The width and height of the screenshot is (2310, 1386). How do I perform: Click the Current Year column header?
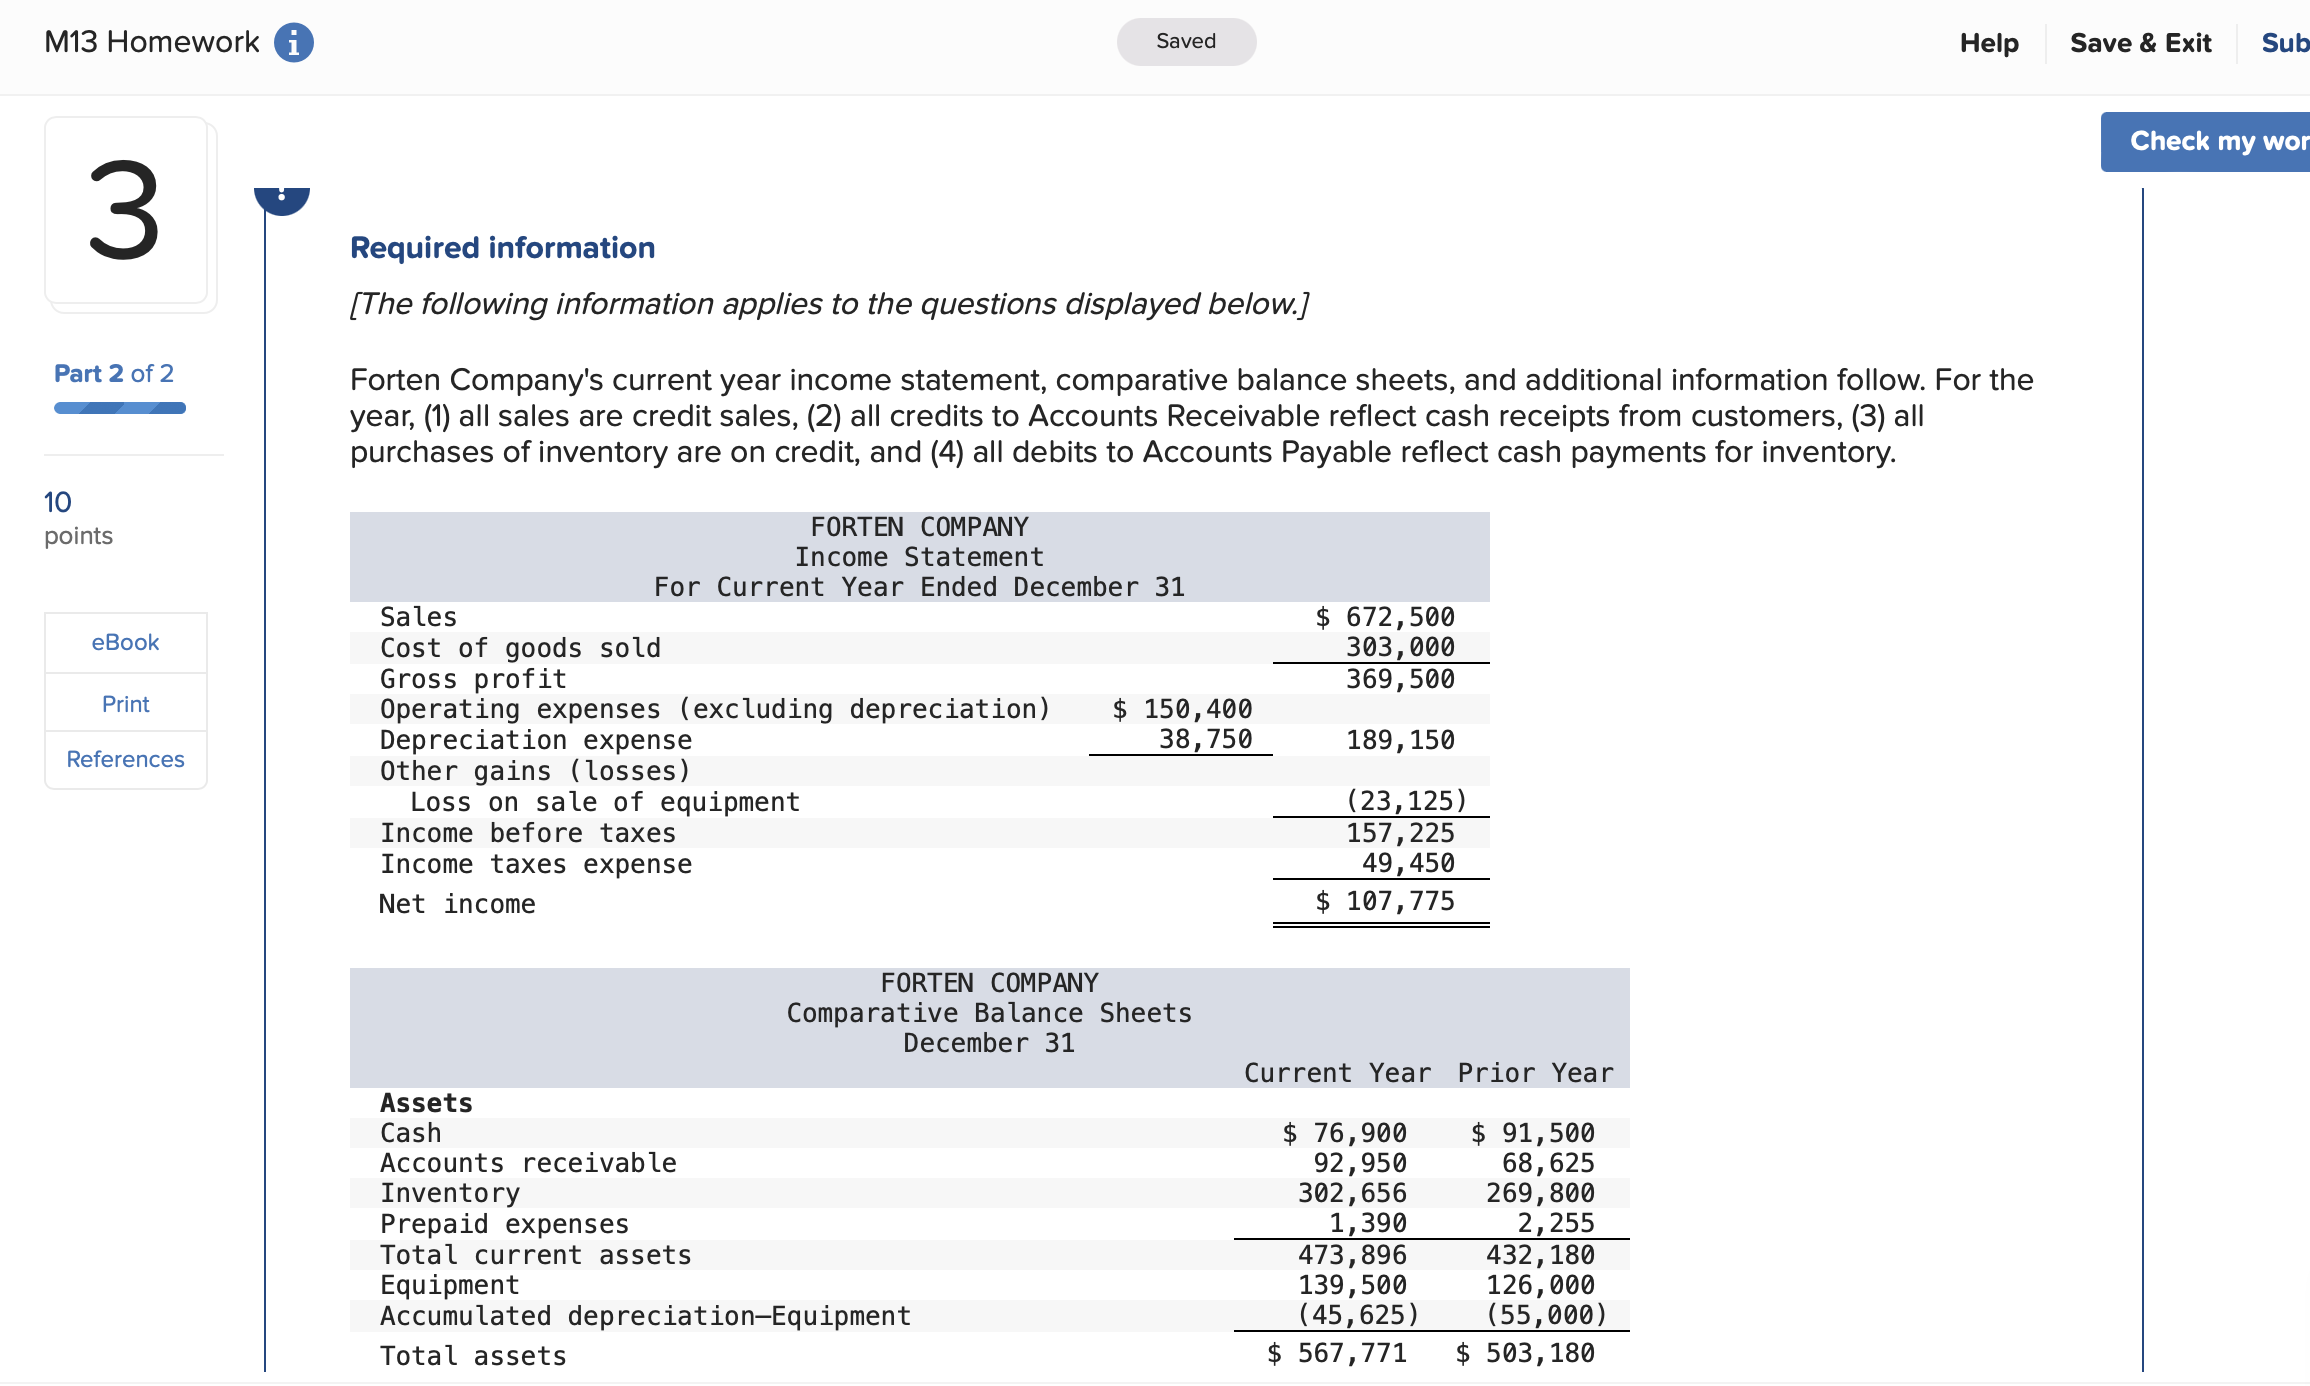[1337, 1073]
